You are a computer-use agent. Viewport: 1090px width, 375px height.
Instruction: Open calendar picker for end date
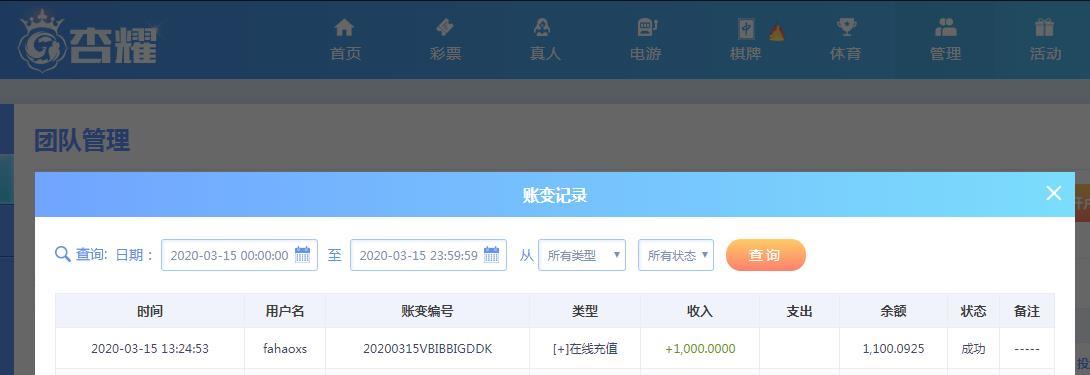(491, 255)
